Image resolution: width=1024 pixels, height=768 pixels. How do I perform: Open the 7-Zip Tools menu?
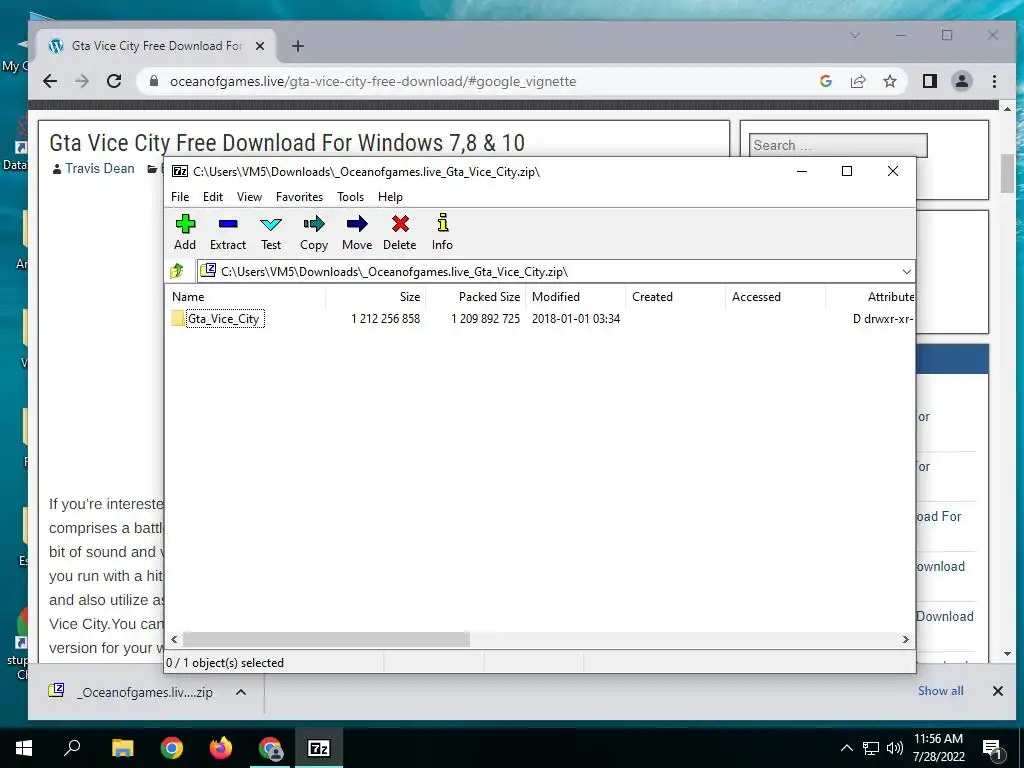tap(351, 197)
